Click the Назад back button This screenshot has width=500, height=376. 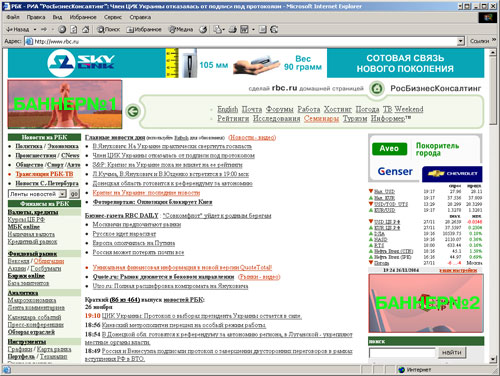tap(17, 30)
